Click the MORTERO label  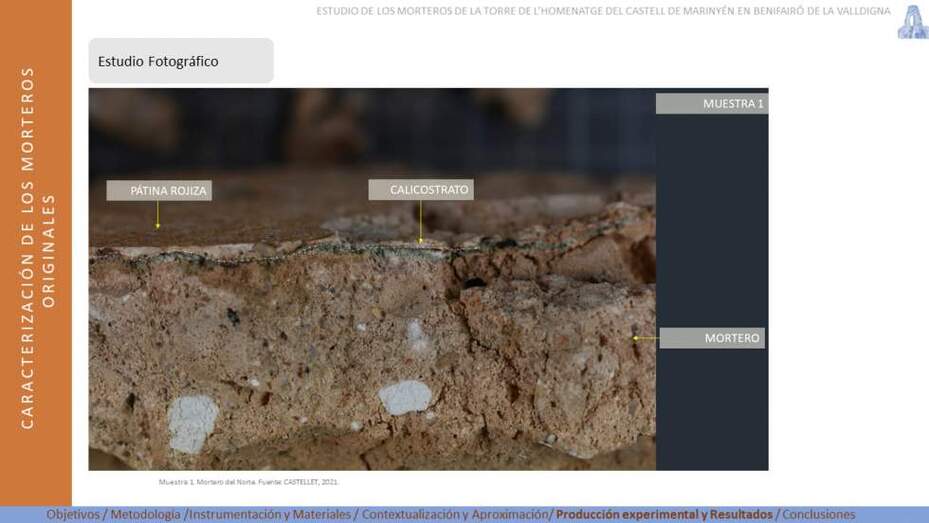pos(712,338)
